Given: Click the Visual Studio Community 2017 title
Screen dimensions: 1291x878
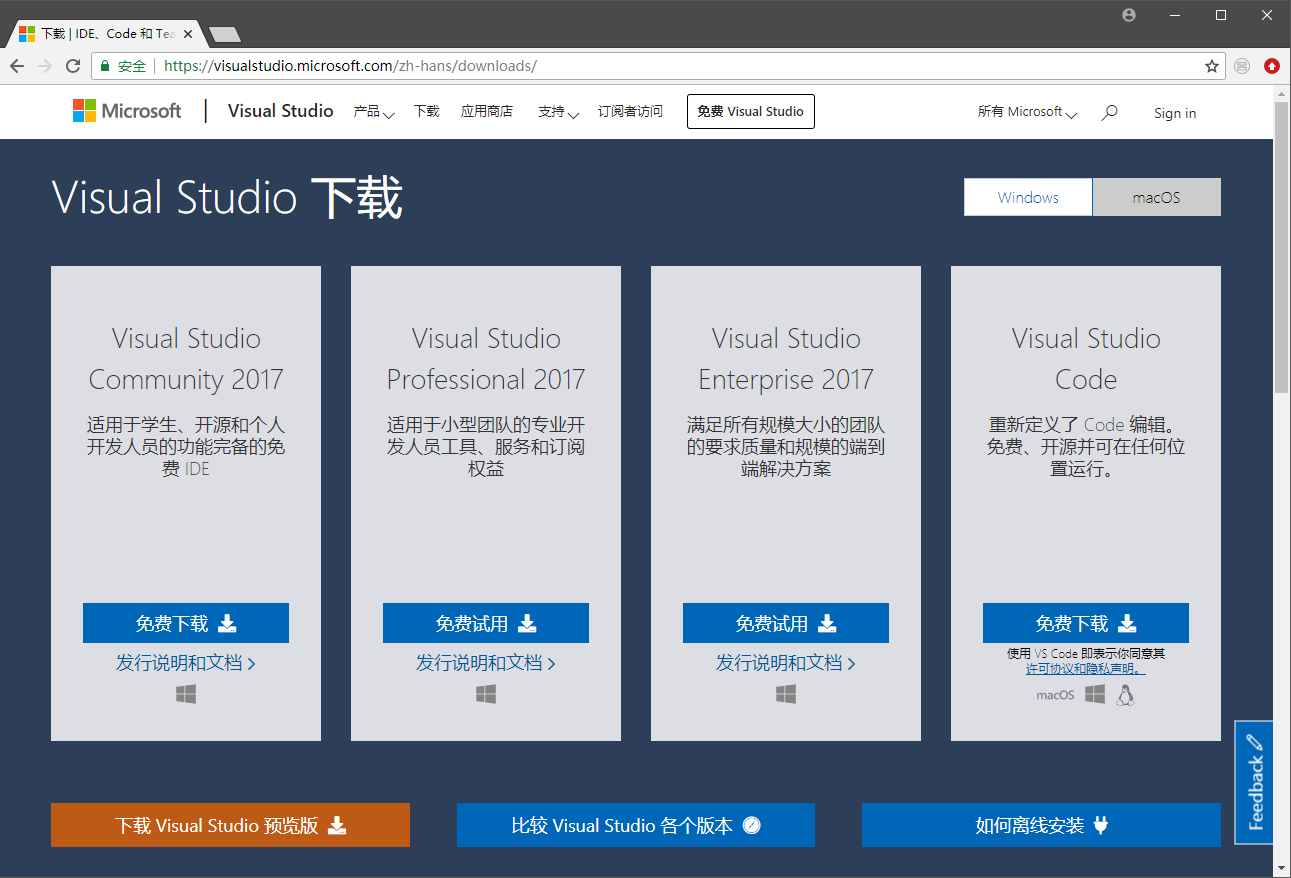Looking at the screenshot, I should coord(186,359).
